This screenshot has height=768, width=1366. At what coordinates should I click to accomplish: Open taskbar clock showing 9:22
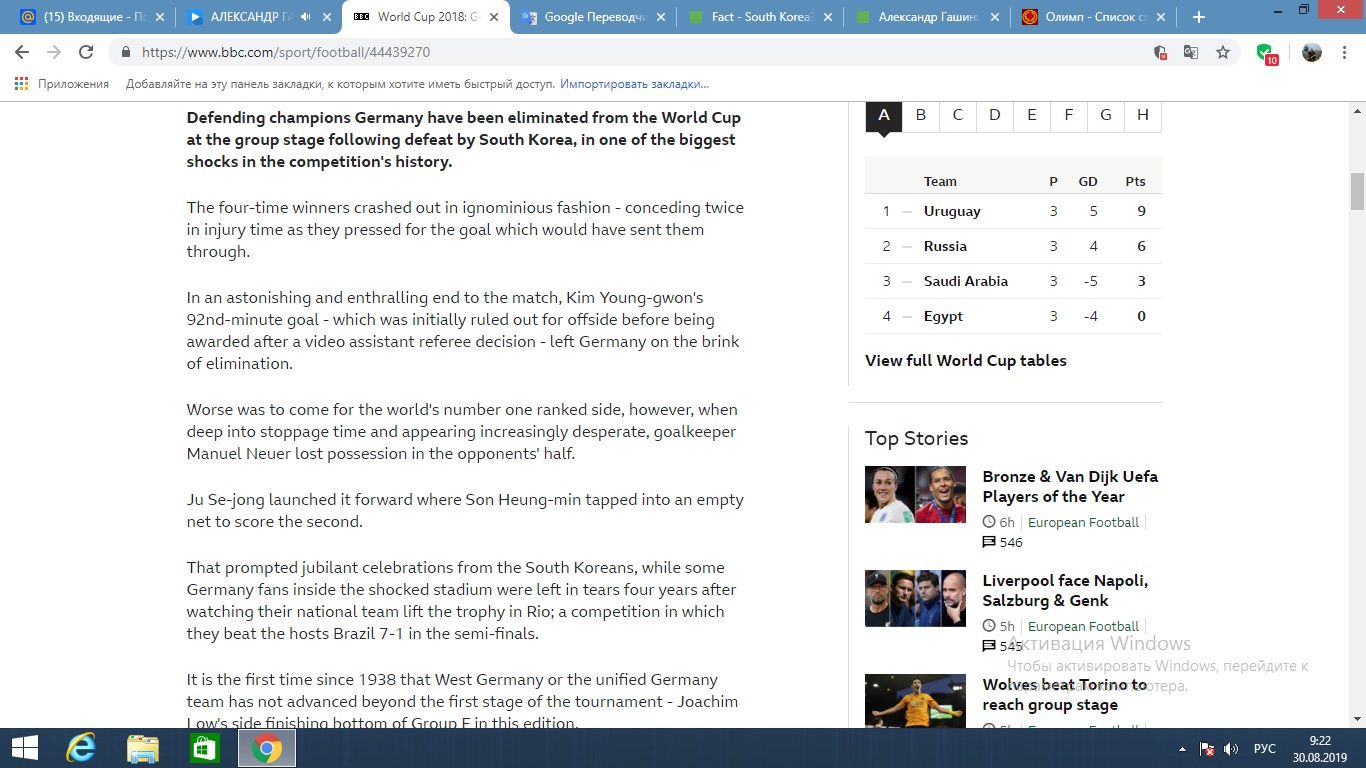[1320, 748]
